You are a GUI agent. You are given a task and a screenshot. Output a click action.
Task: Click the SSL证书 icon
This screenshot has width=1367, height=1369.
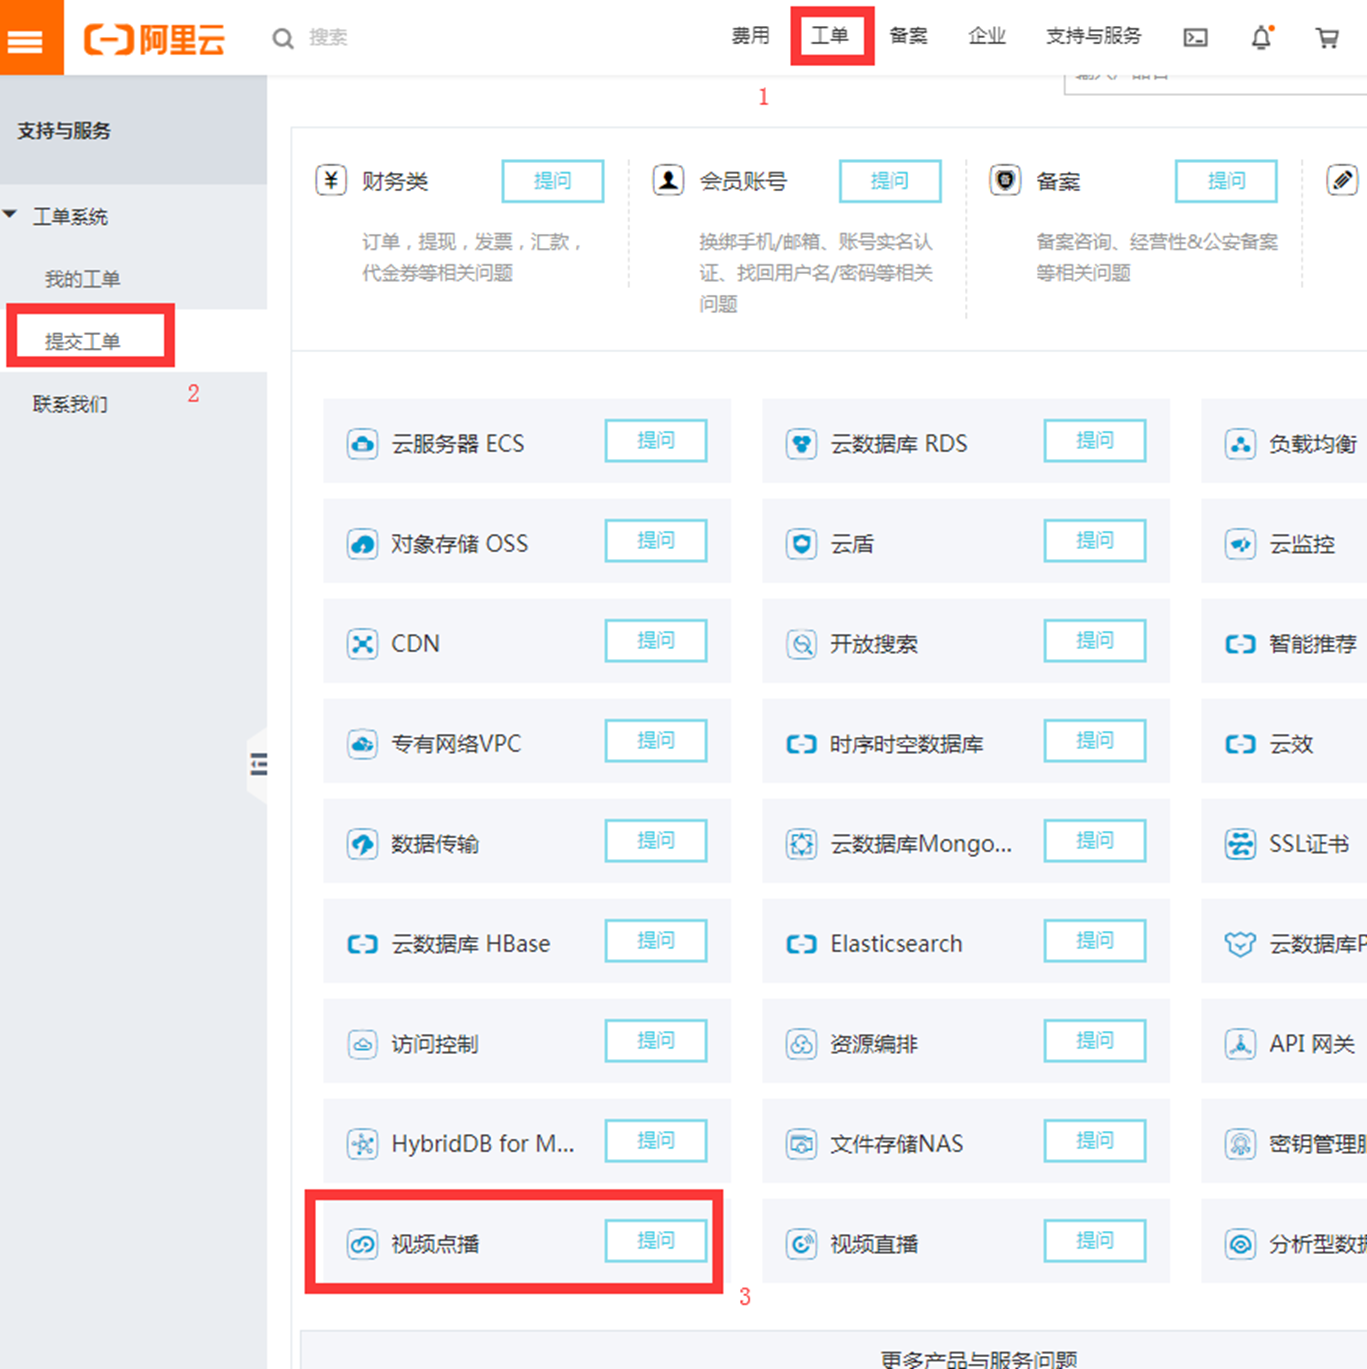tap(1240, 843)
